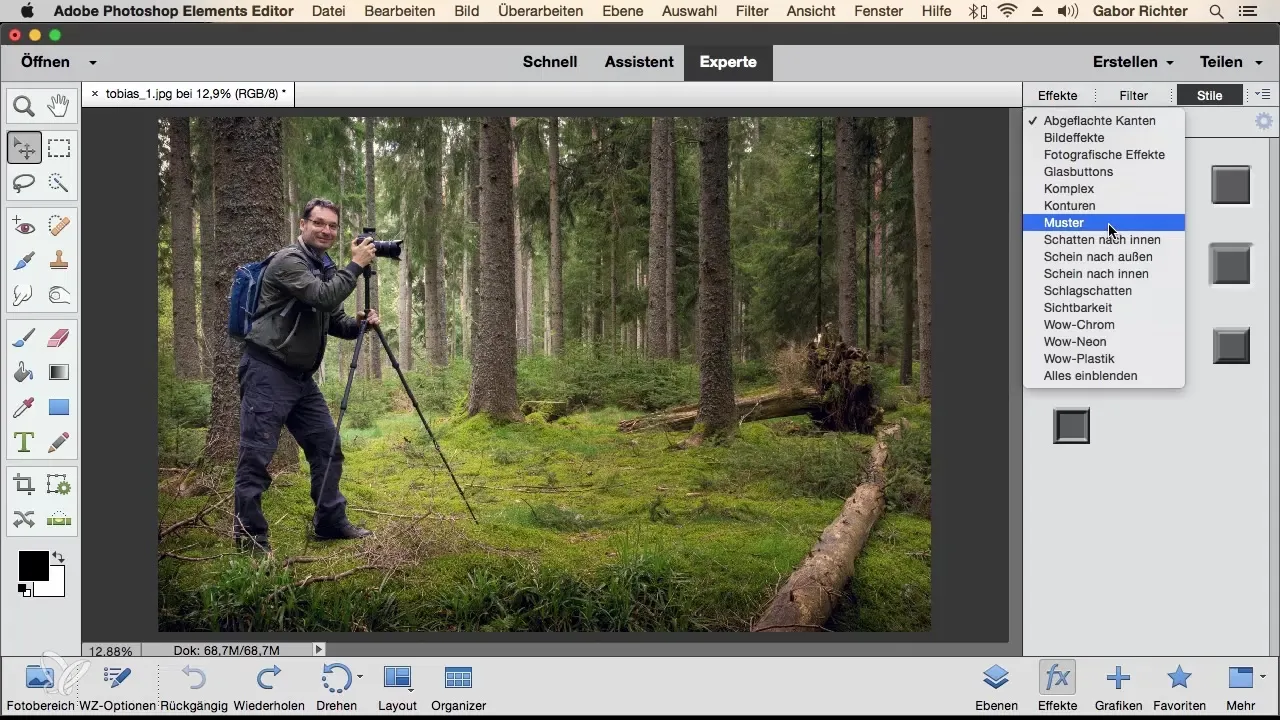Image resolution: width=1280 pixels, height=720 pixels.
Task: Select the Pencil tool
Action: point(59,441)
